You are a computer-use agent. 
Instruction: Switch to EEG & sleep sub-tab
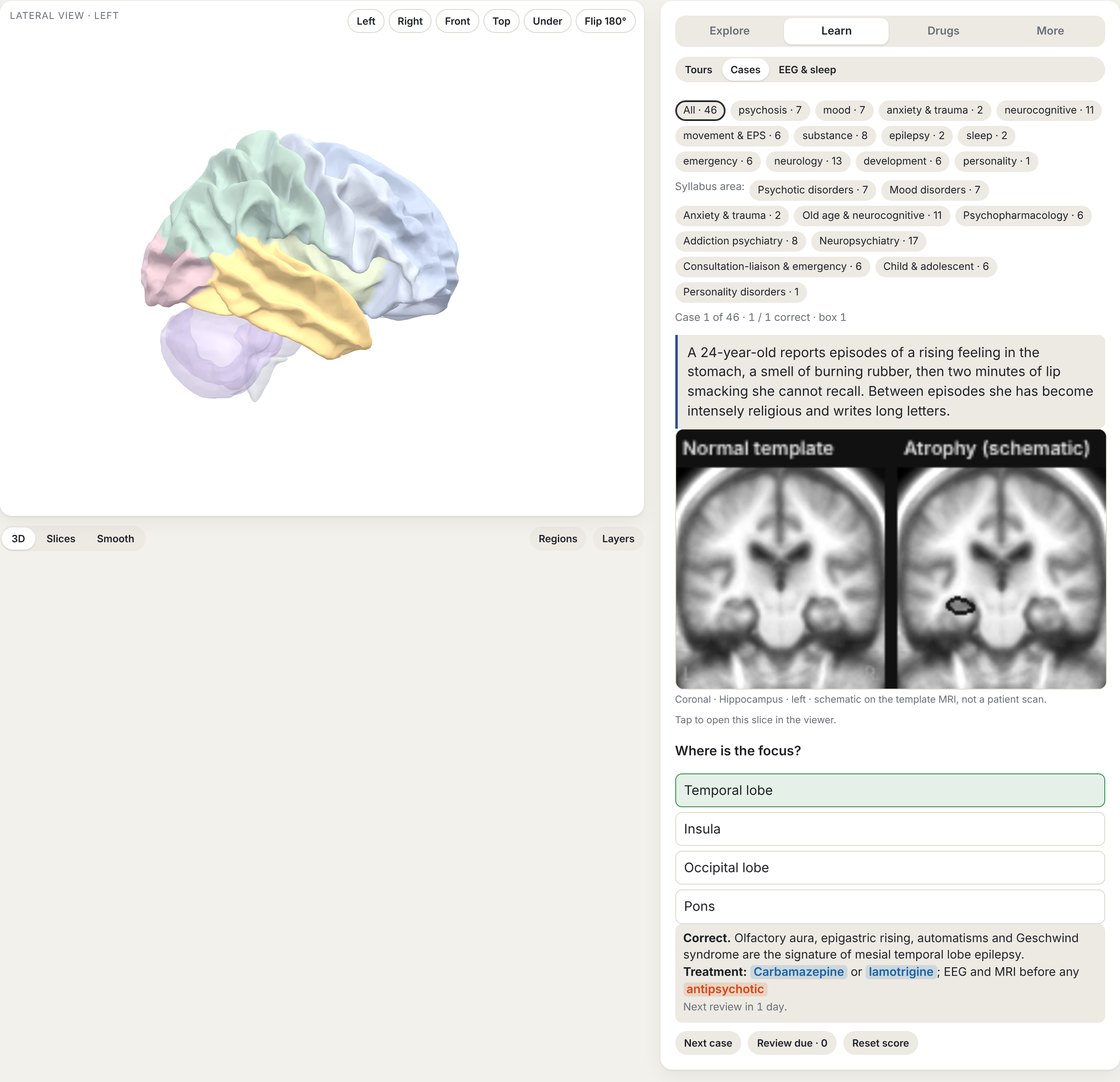point(807,70)
